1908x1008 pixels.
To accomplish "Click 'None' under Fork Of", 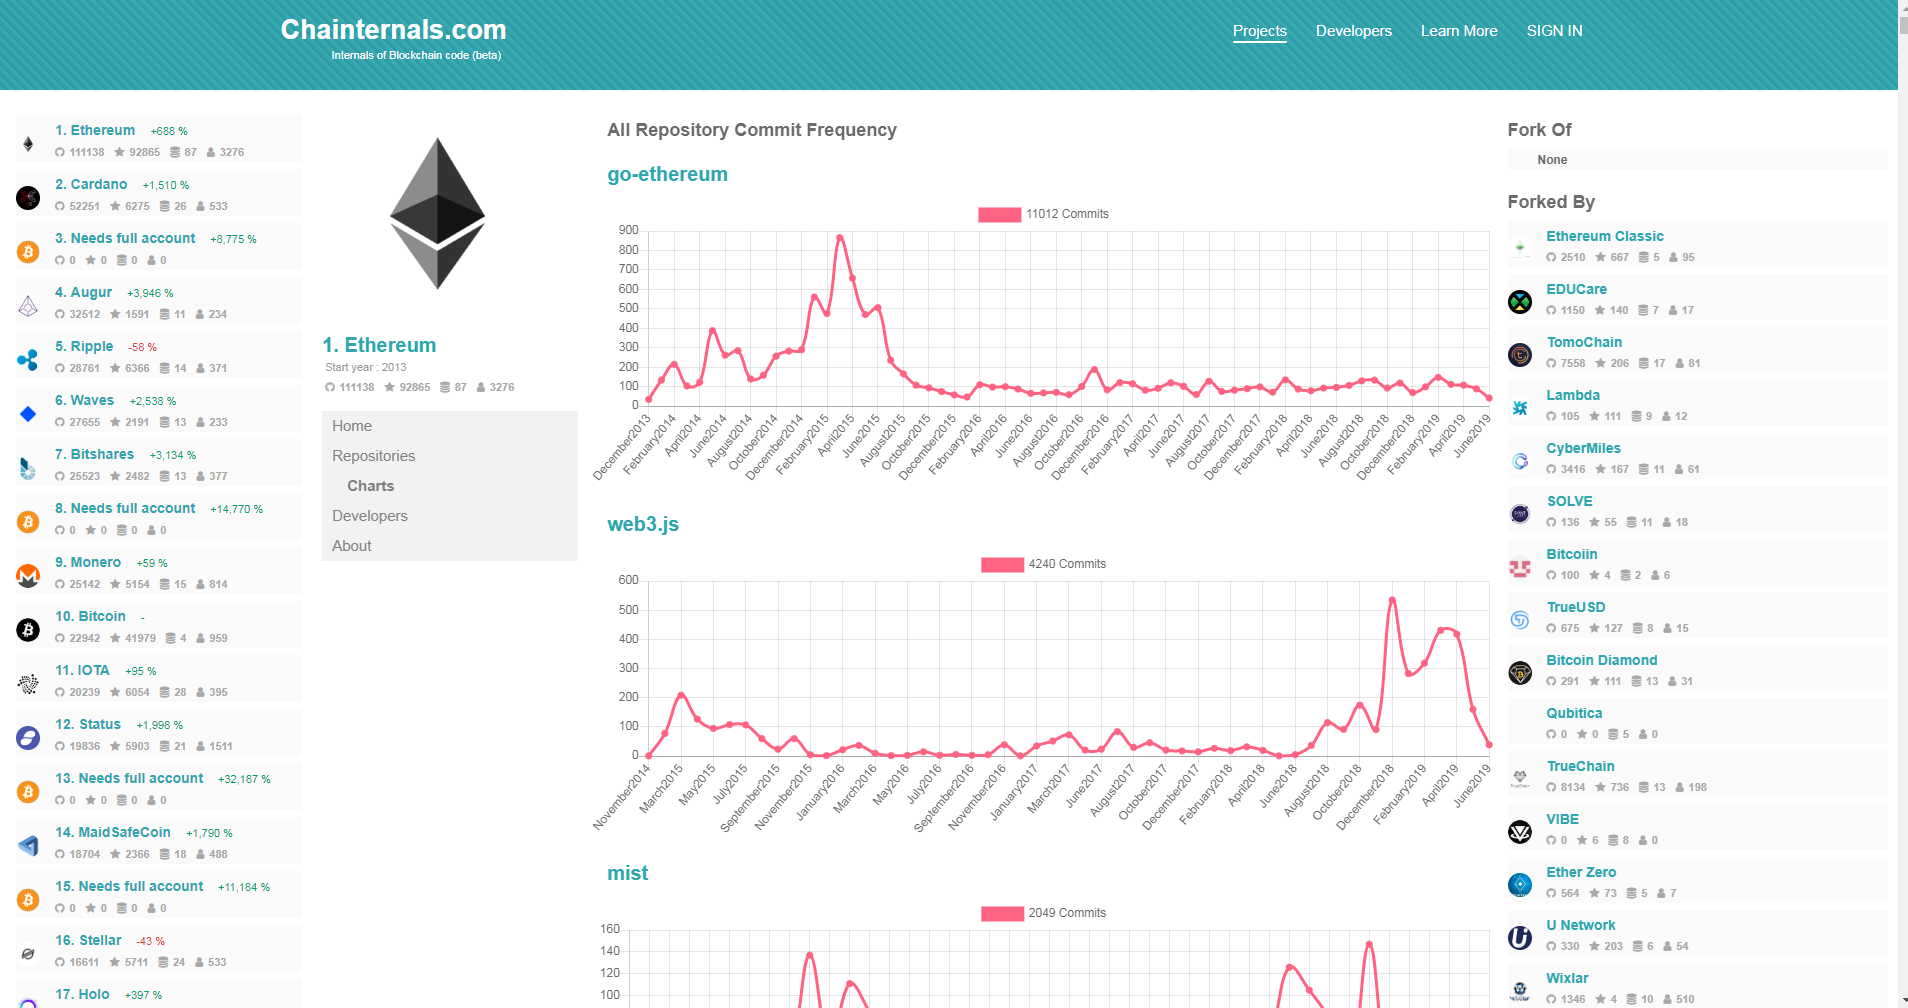I will point(1552,160).
